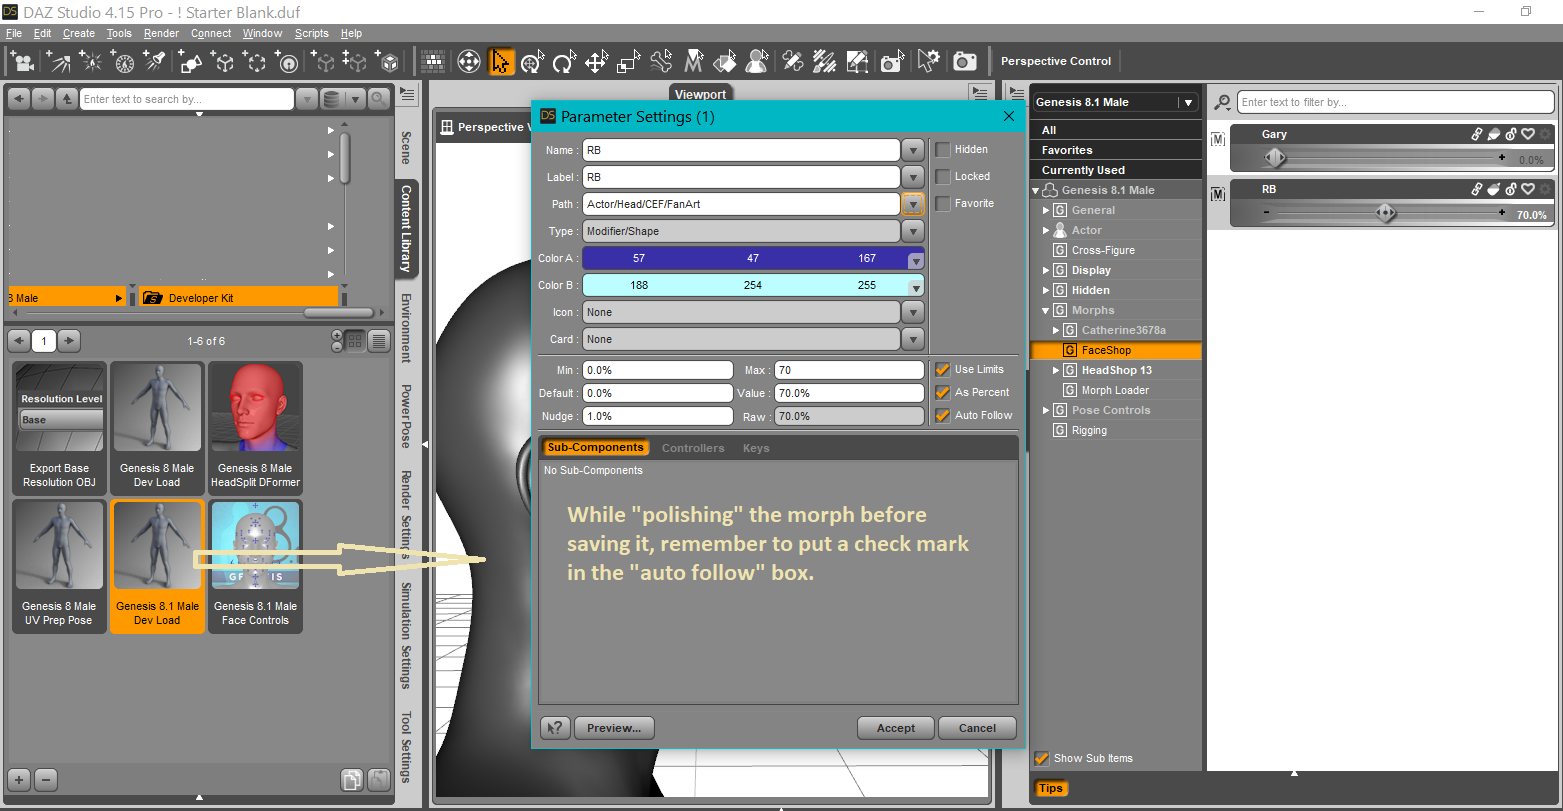This screenshot has width=1563, height=811.
Task: Open the Render camera icon in toolbar
Action: pos(964,62)
